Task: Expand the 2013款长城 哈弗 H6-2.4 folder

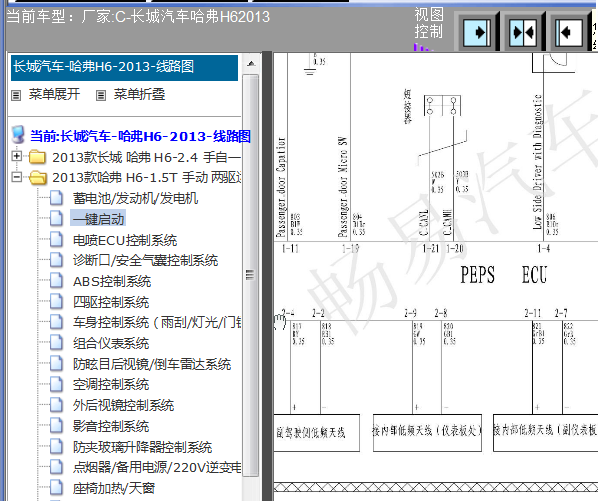Action: [16, 156]
